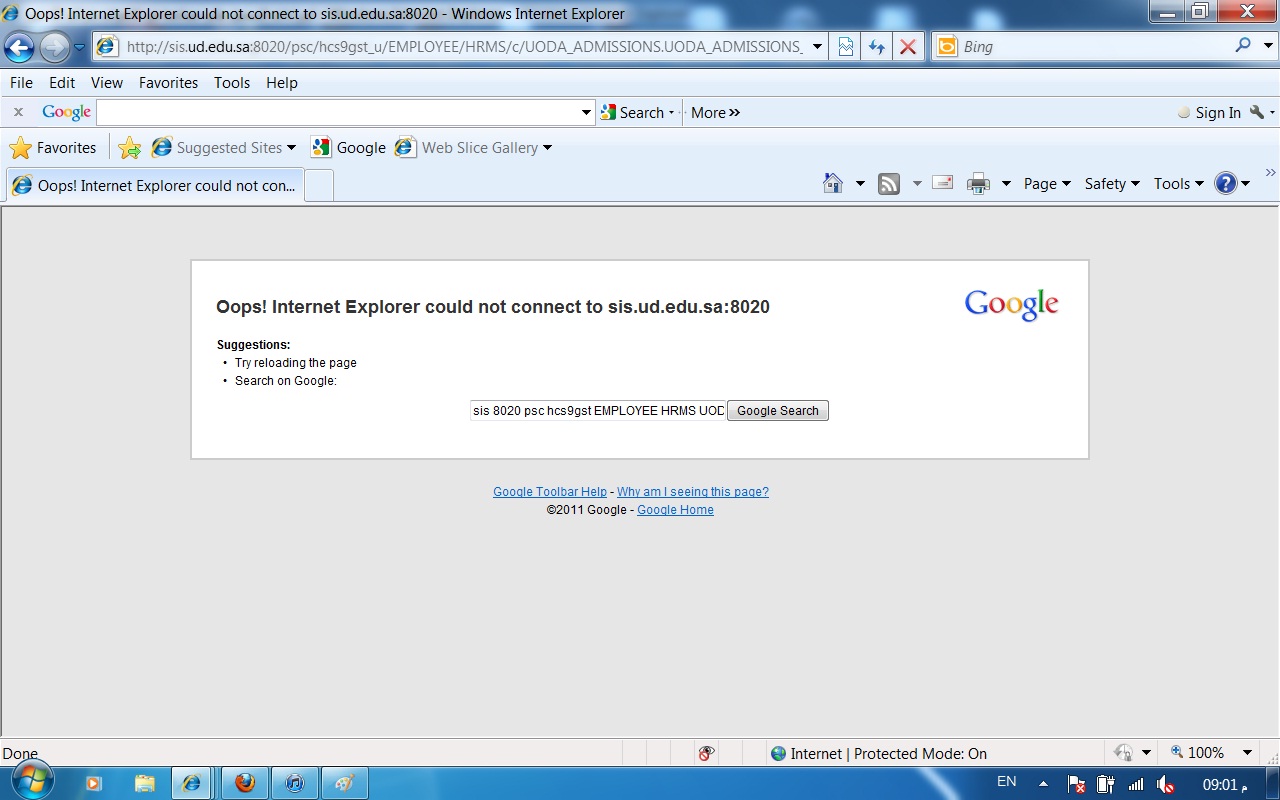Click the Home page icon

pyautogui.click(x=832, y=183)
